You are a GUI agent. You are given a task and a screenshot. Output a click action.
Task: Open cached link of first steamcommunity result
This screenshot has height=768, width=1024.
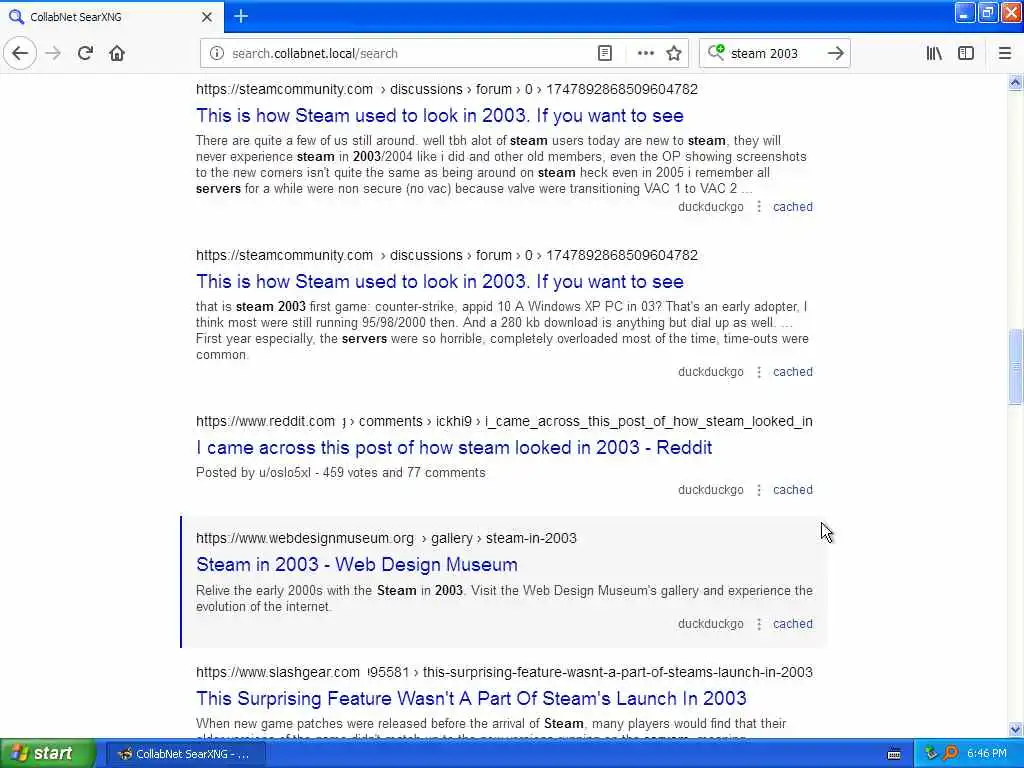793,207
